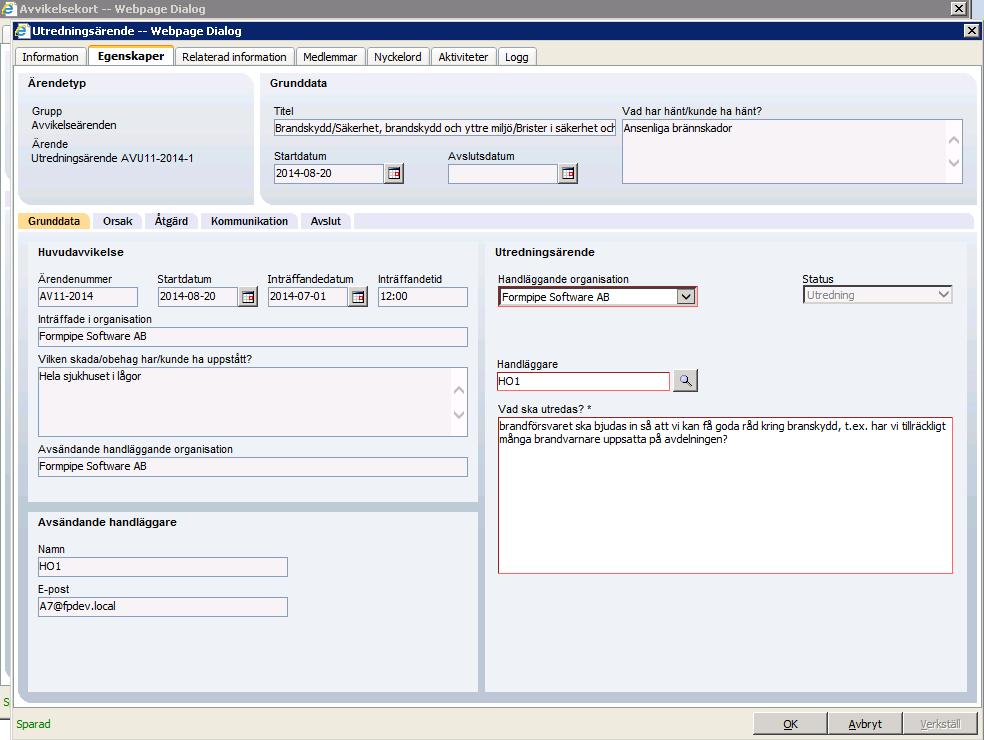
Task: Open the Orsak sub-tab
Action: coord(118,221)
